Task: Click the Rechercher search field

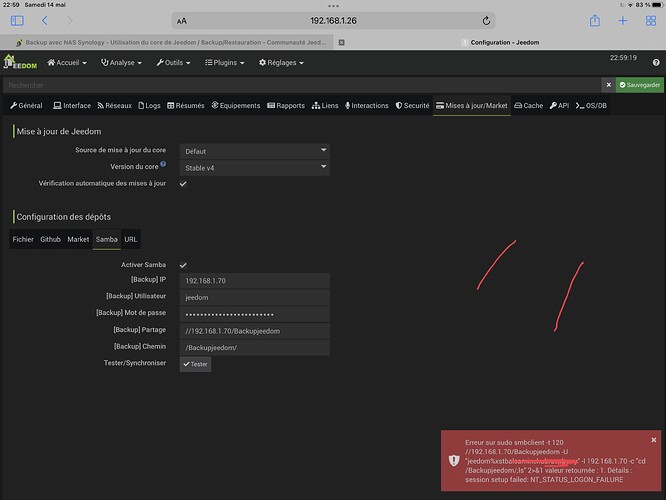Action: (302, 85)
